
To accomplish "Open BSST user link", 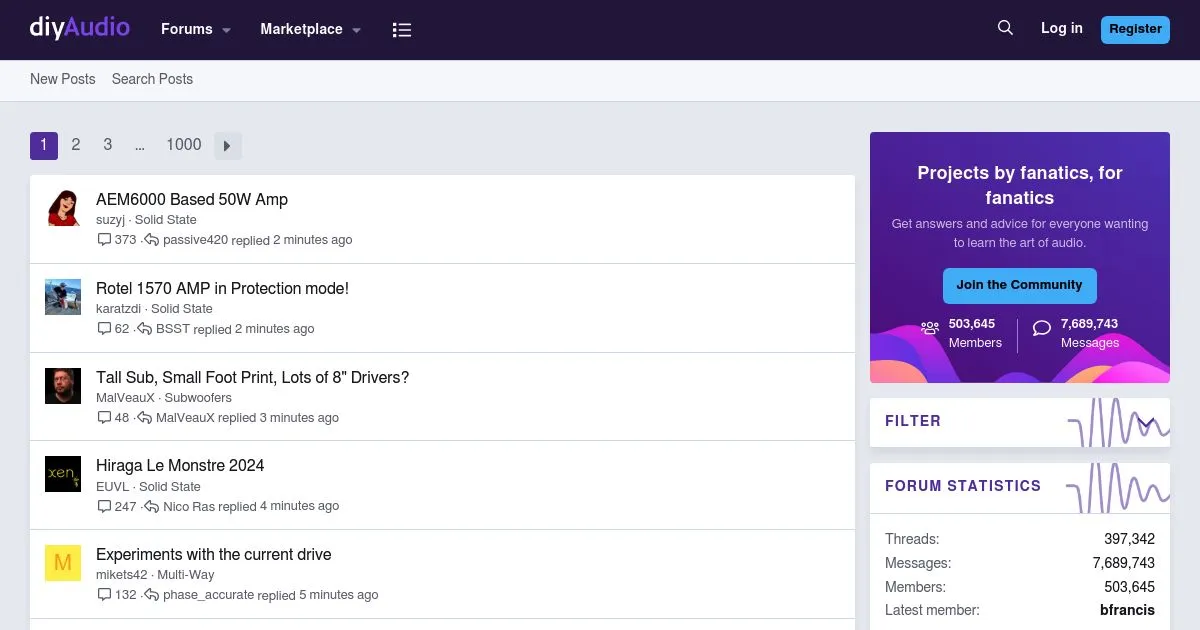I will (x=173, y=329).
